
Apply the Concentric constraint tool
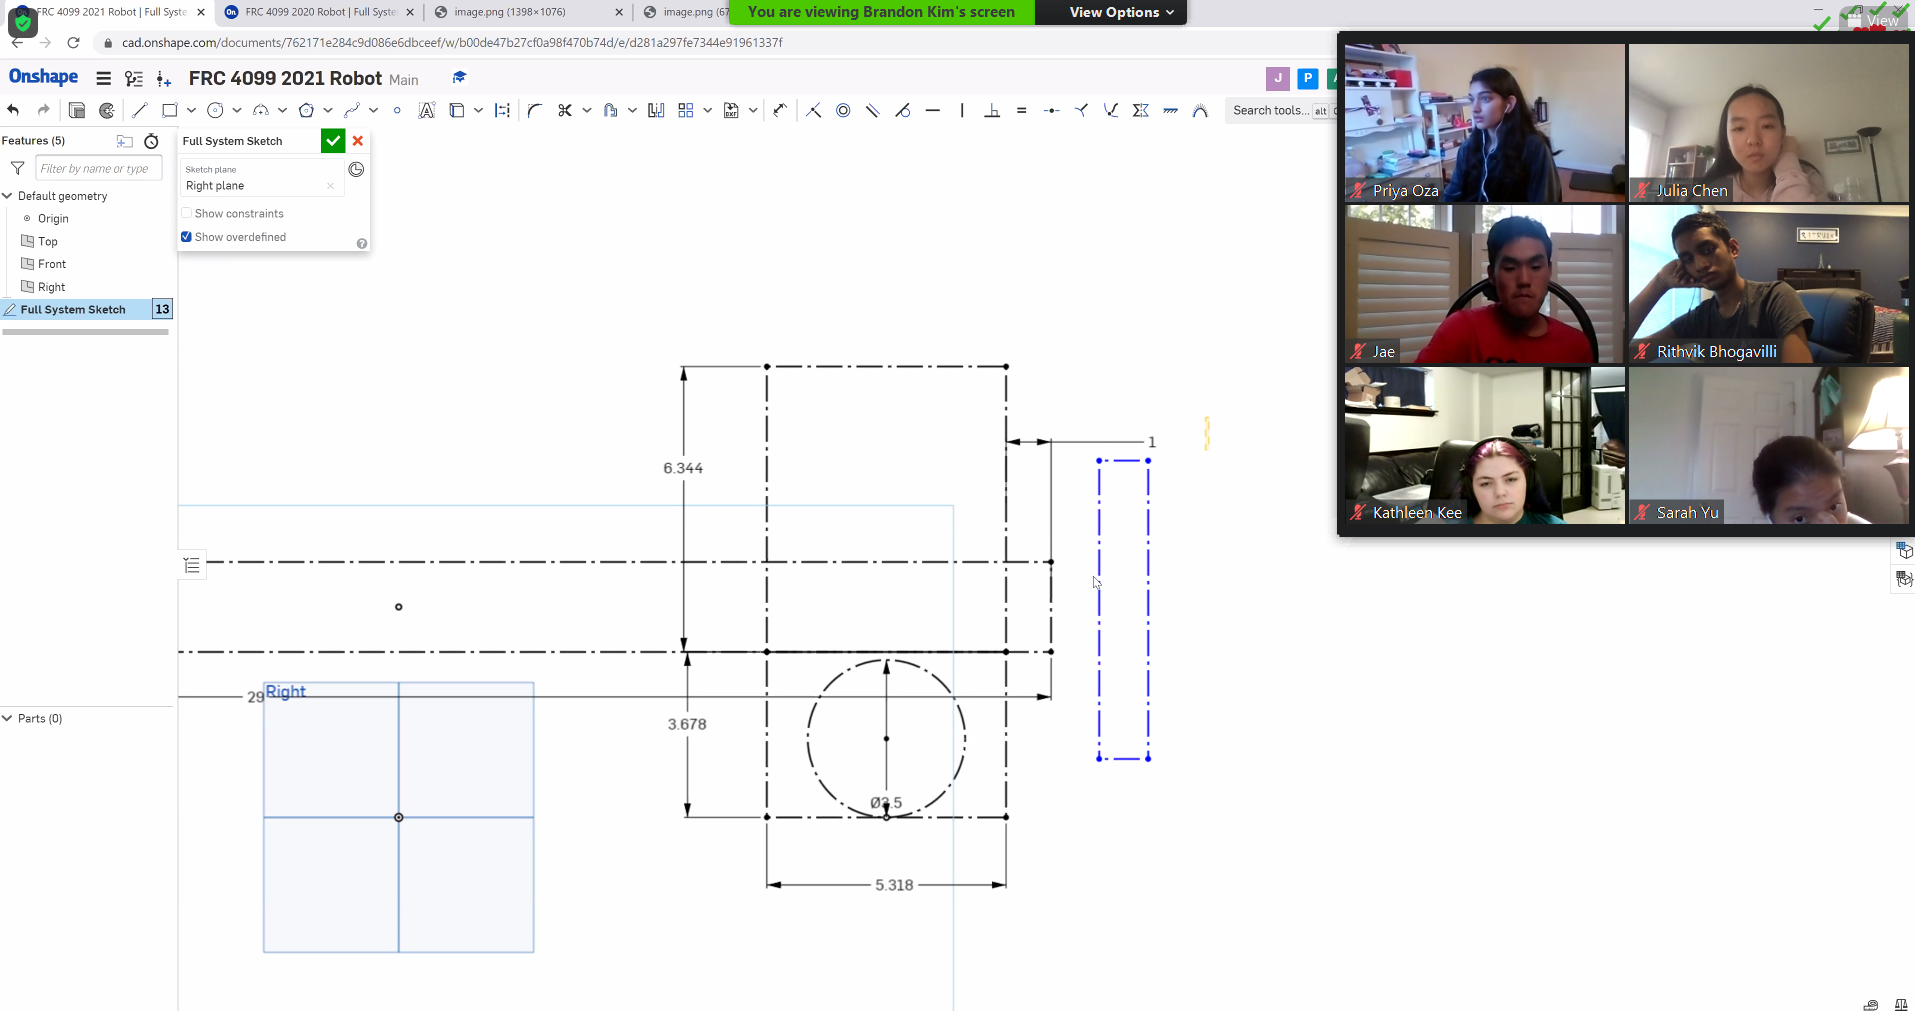pyautogui.click(x=843, y=110)
